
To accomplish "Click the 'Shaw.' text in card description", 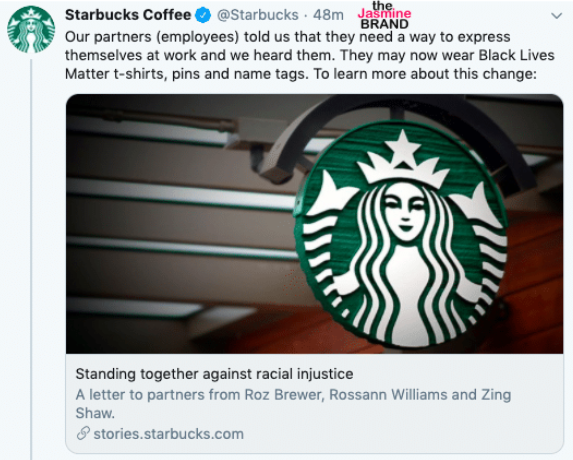I will [95, 413].
